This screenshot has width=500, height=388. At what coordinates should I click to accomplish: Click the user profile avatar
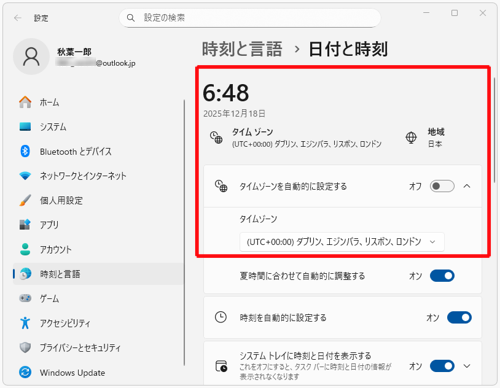point(31,57)
